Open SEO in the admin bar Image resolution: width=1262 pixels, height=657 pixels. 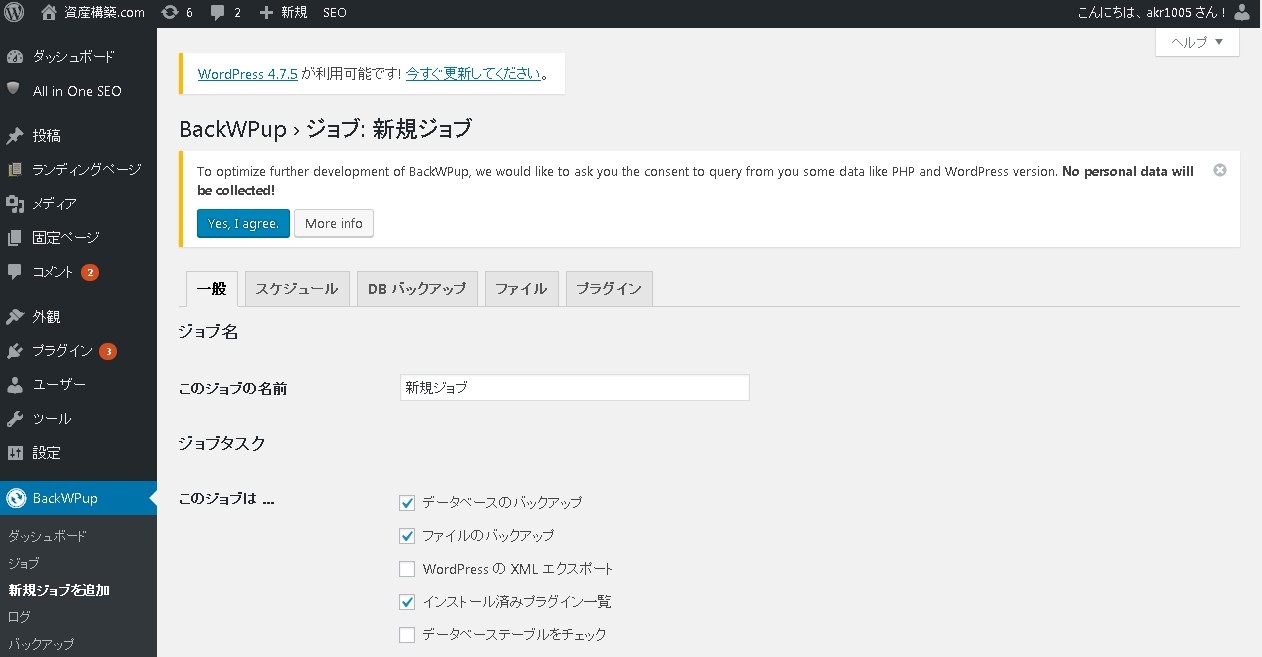(335, 13)
